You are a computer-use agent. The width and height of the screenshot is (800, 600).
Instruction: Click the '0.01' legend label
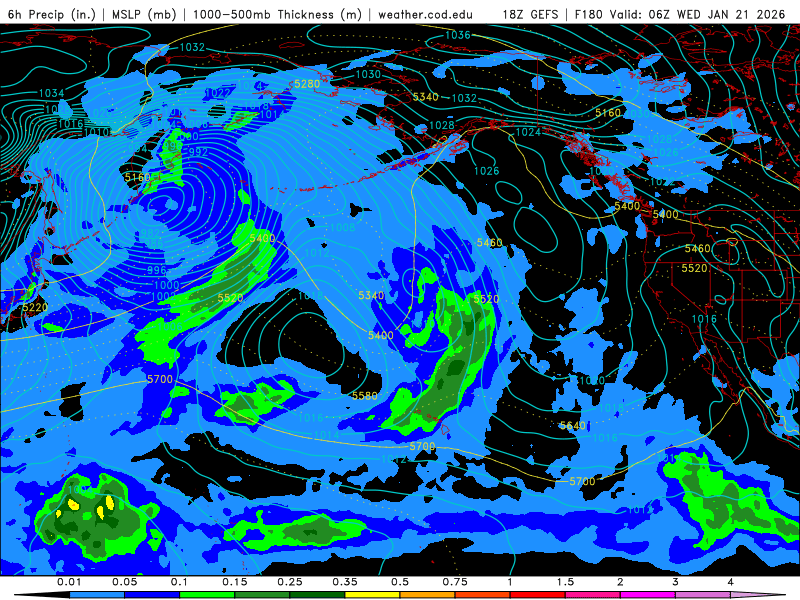point(69,582)
